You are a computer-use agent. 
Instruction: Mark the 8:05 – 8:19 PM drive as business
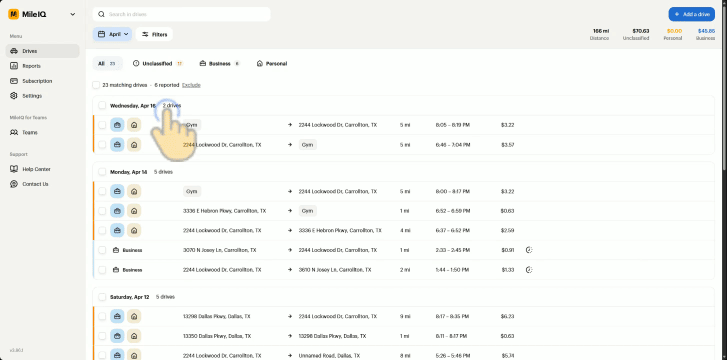(117, 125)
